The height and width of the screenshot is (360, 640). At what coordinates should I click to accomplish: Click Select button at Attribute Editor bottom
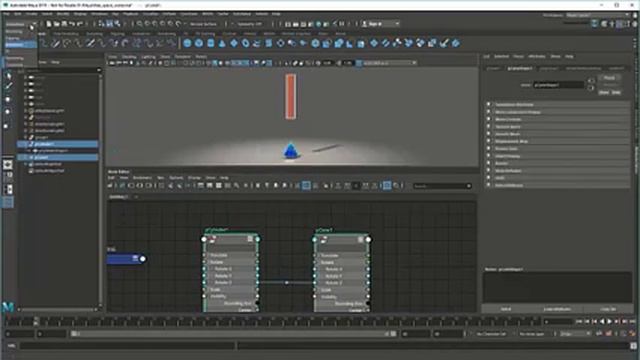(x=506, y=309)
